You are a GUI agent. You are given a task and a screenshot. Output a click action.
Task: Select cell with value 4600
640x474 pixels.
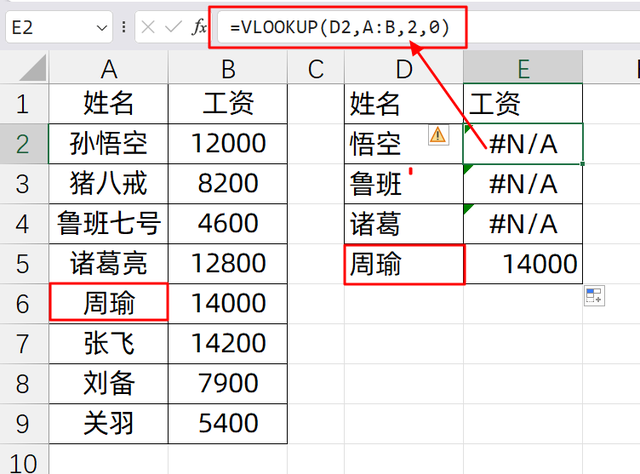[228, 224]
